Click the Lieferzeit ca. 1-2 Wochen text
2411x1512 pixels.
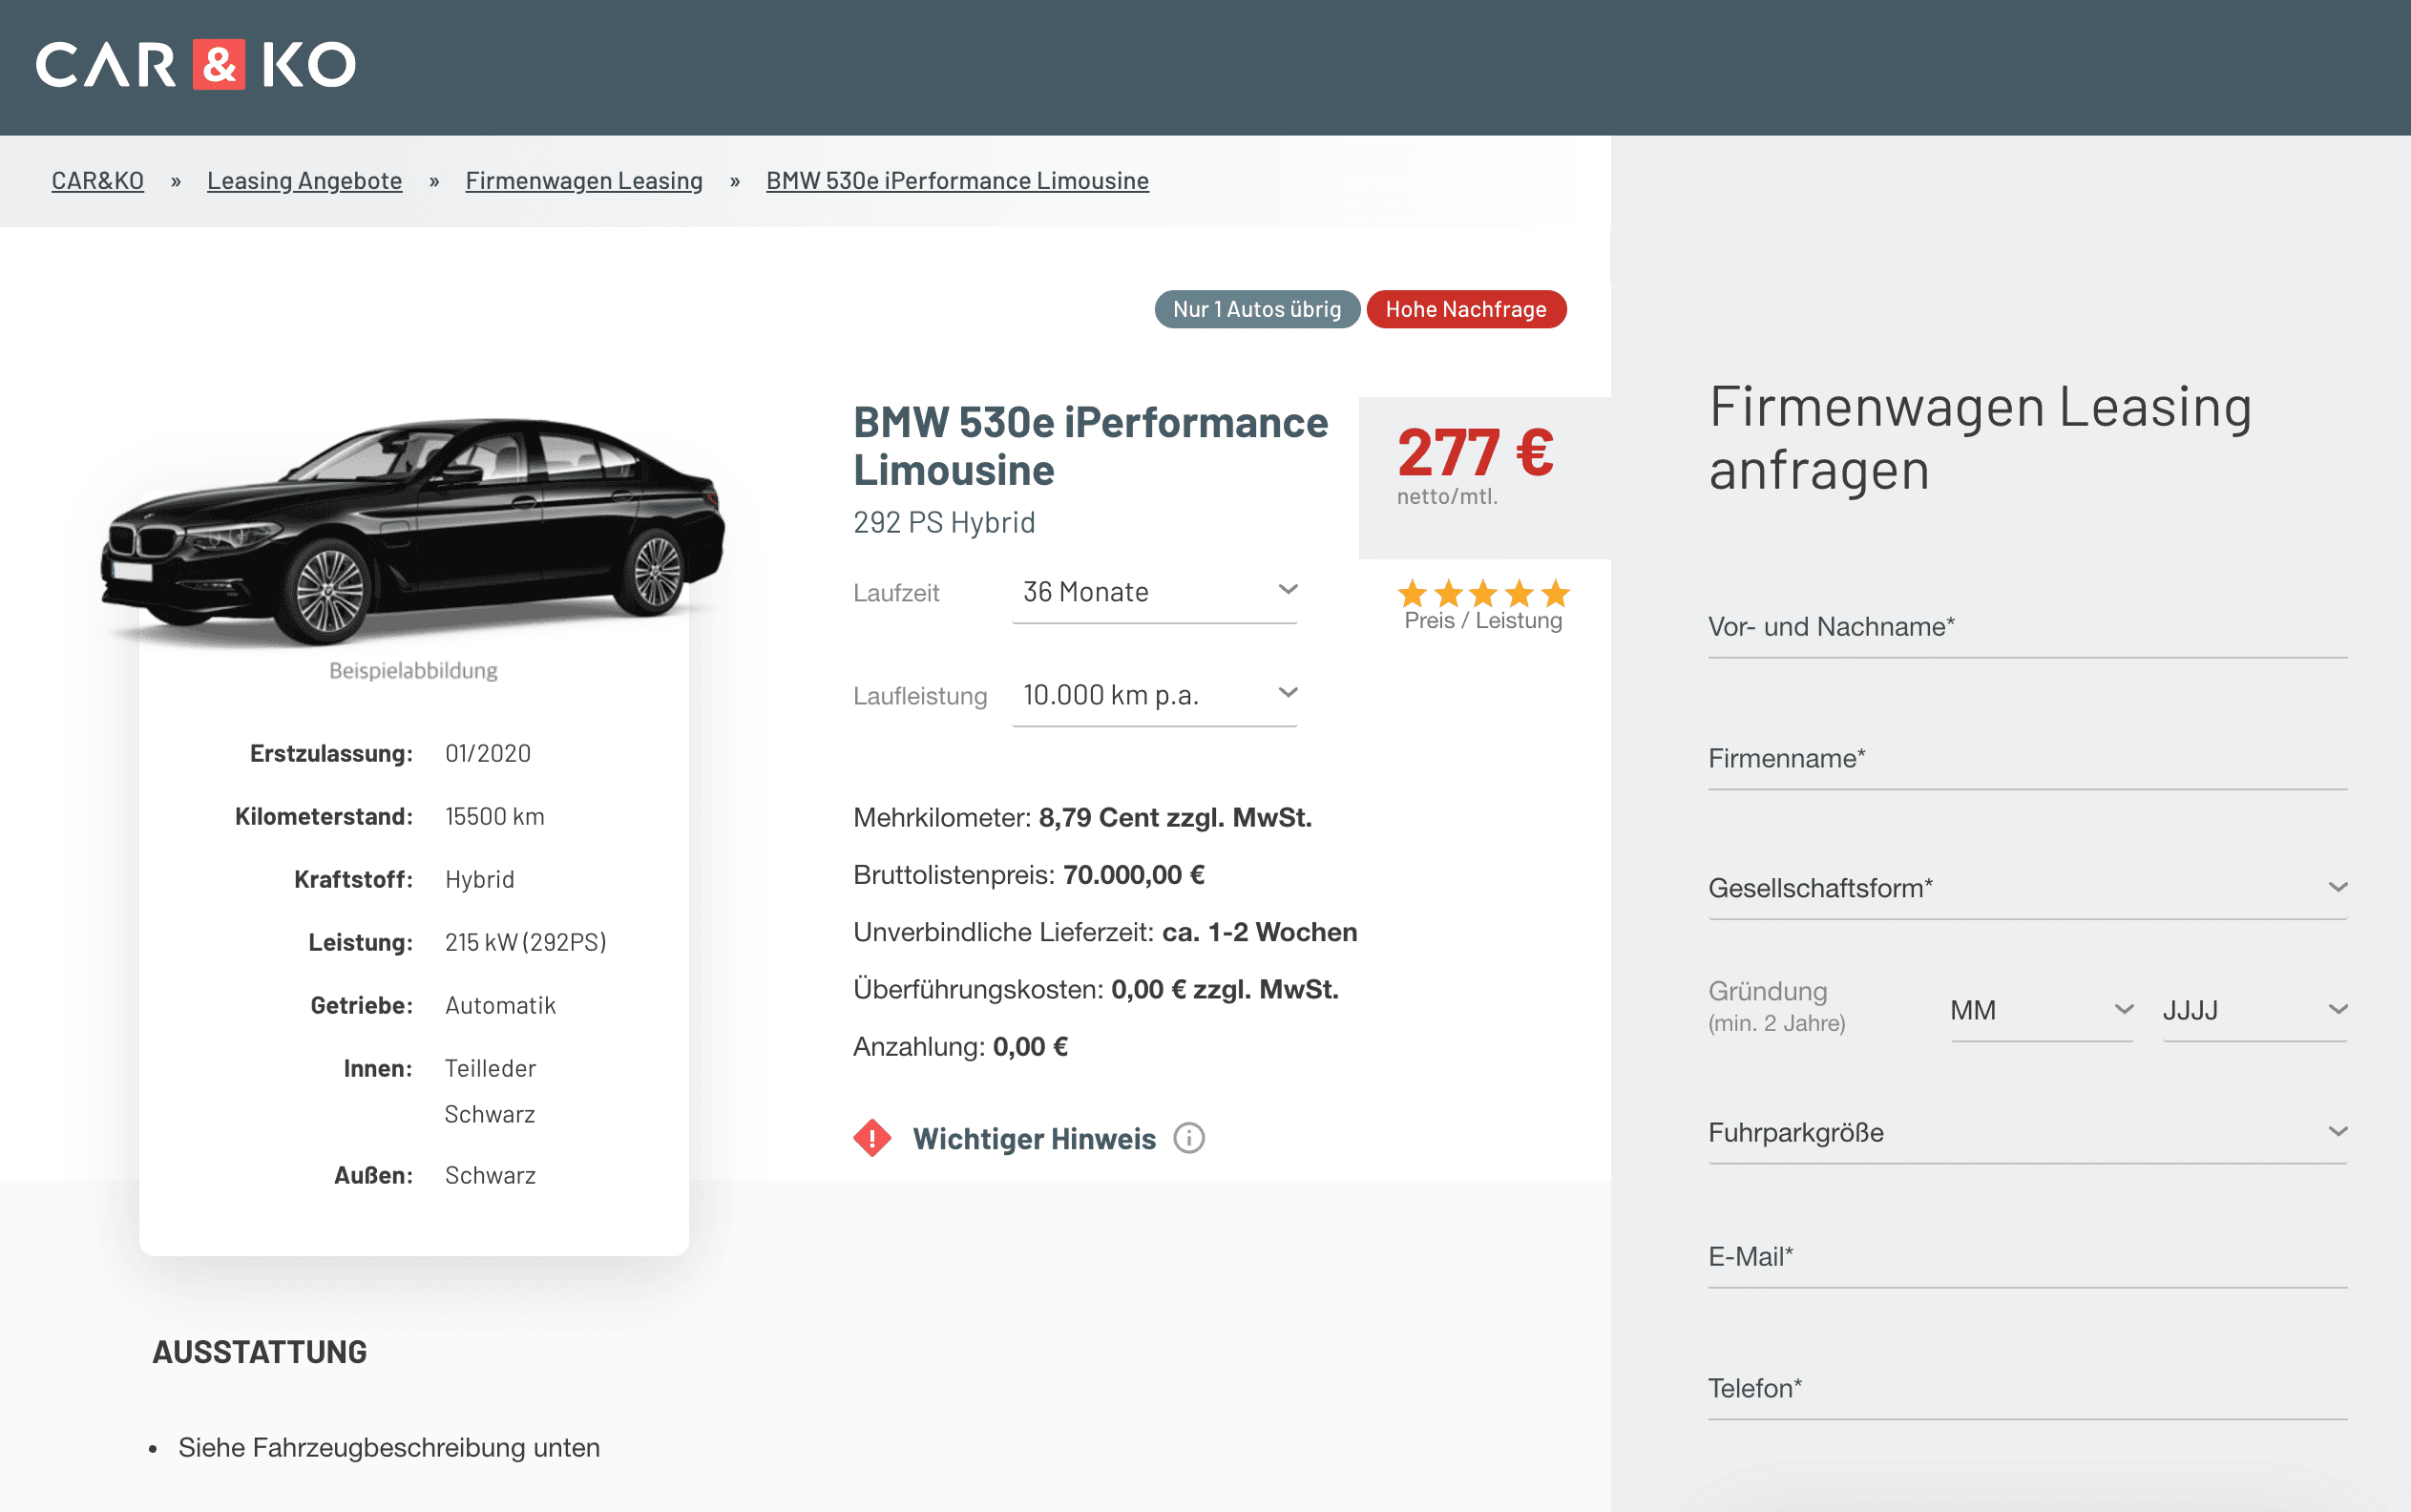click(1105, 932)
